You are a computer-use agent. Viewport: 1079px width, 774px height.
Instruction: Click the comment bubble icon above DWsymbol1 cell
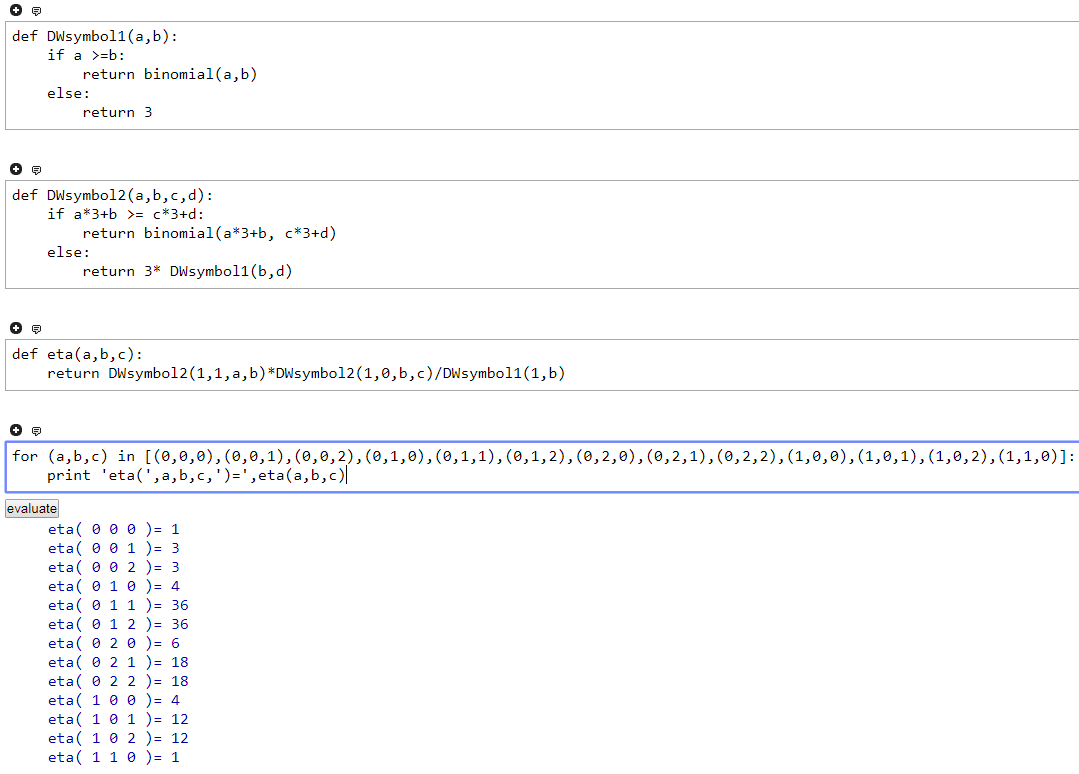[x=36, y=11]
